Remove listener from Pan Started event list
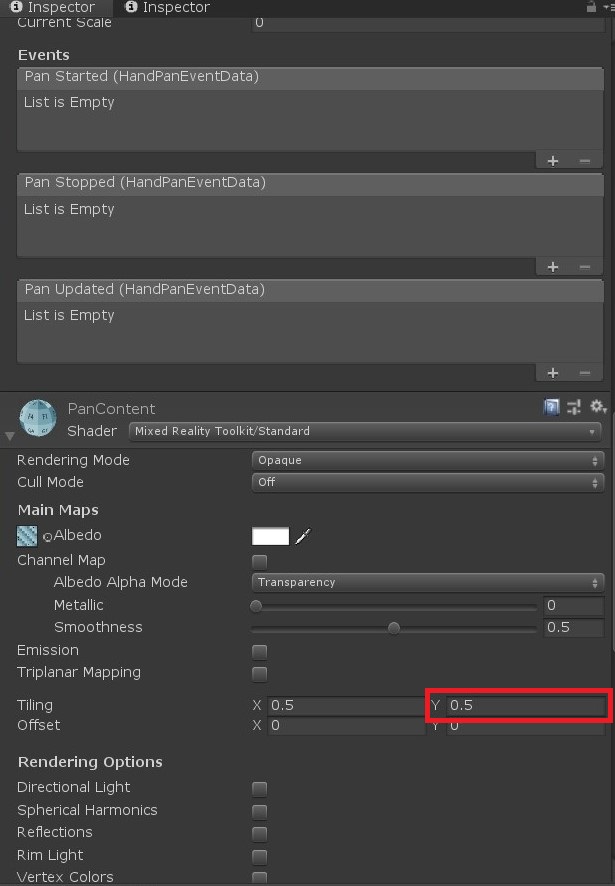The height and width of the screenshot is (886, 615). tap(584, 161)
